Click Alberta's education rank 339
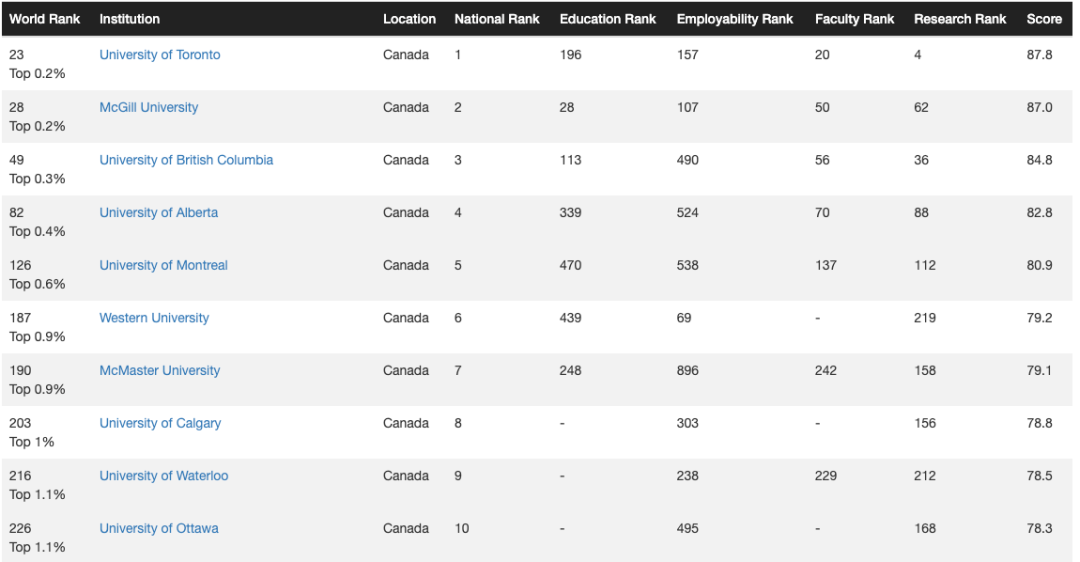 tap(570, 213)
